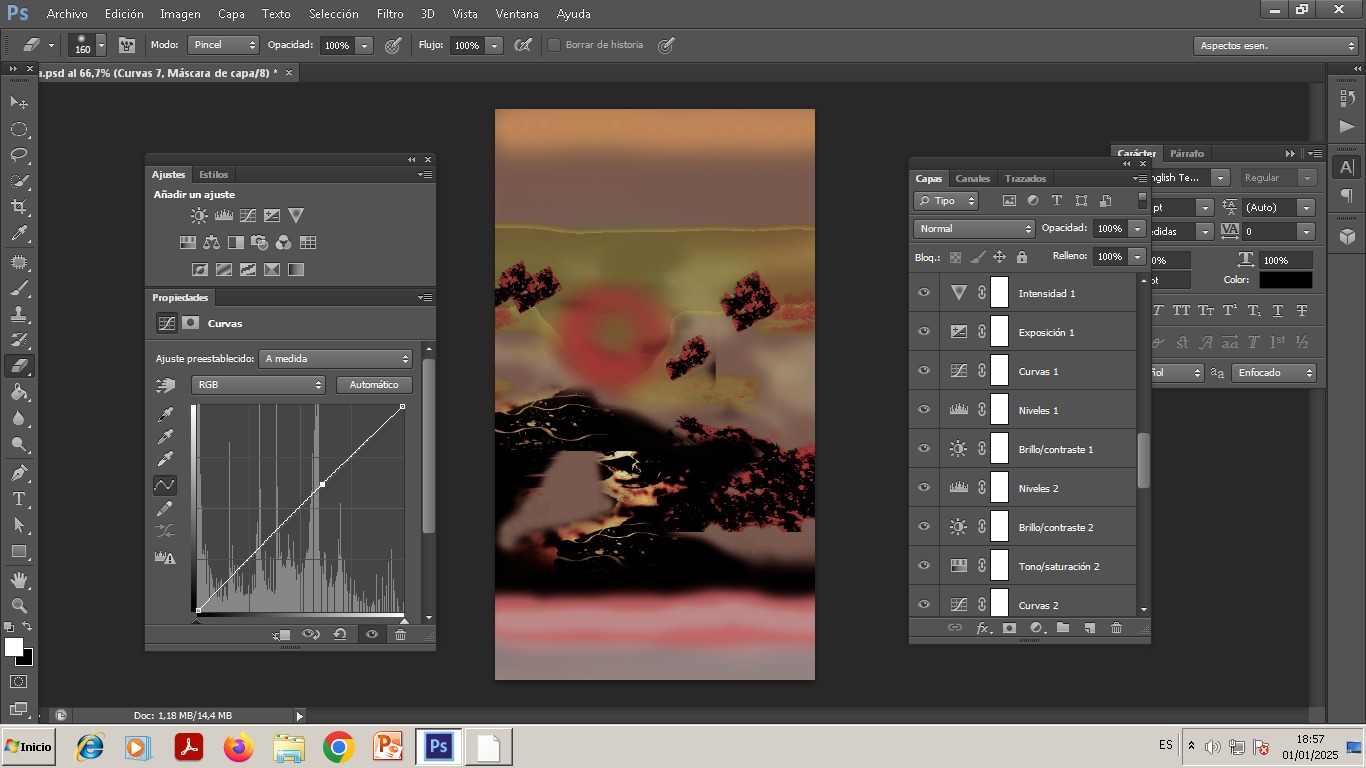The image size is (1366, 768).
Task: Click the midpoint on the curve graph
Action: tap(322, 484)
